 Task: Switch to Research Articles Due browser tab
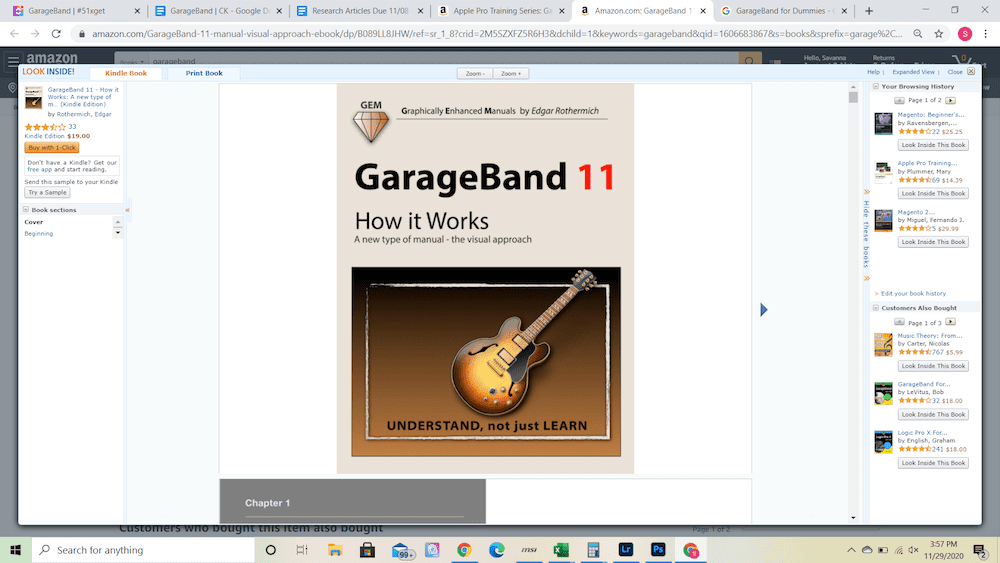(360, 11)
